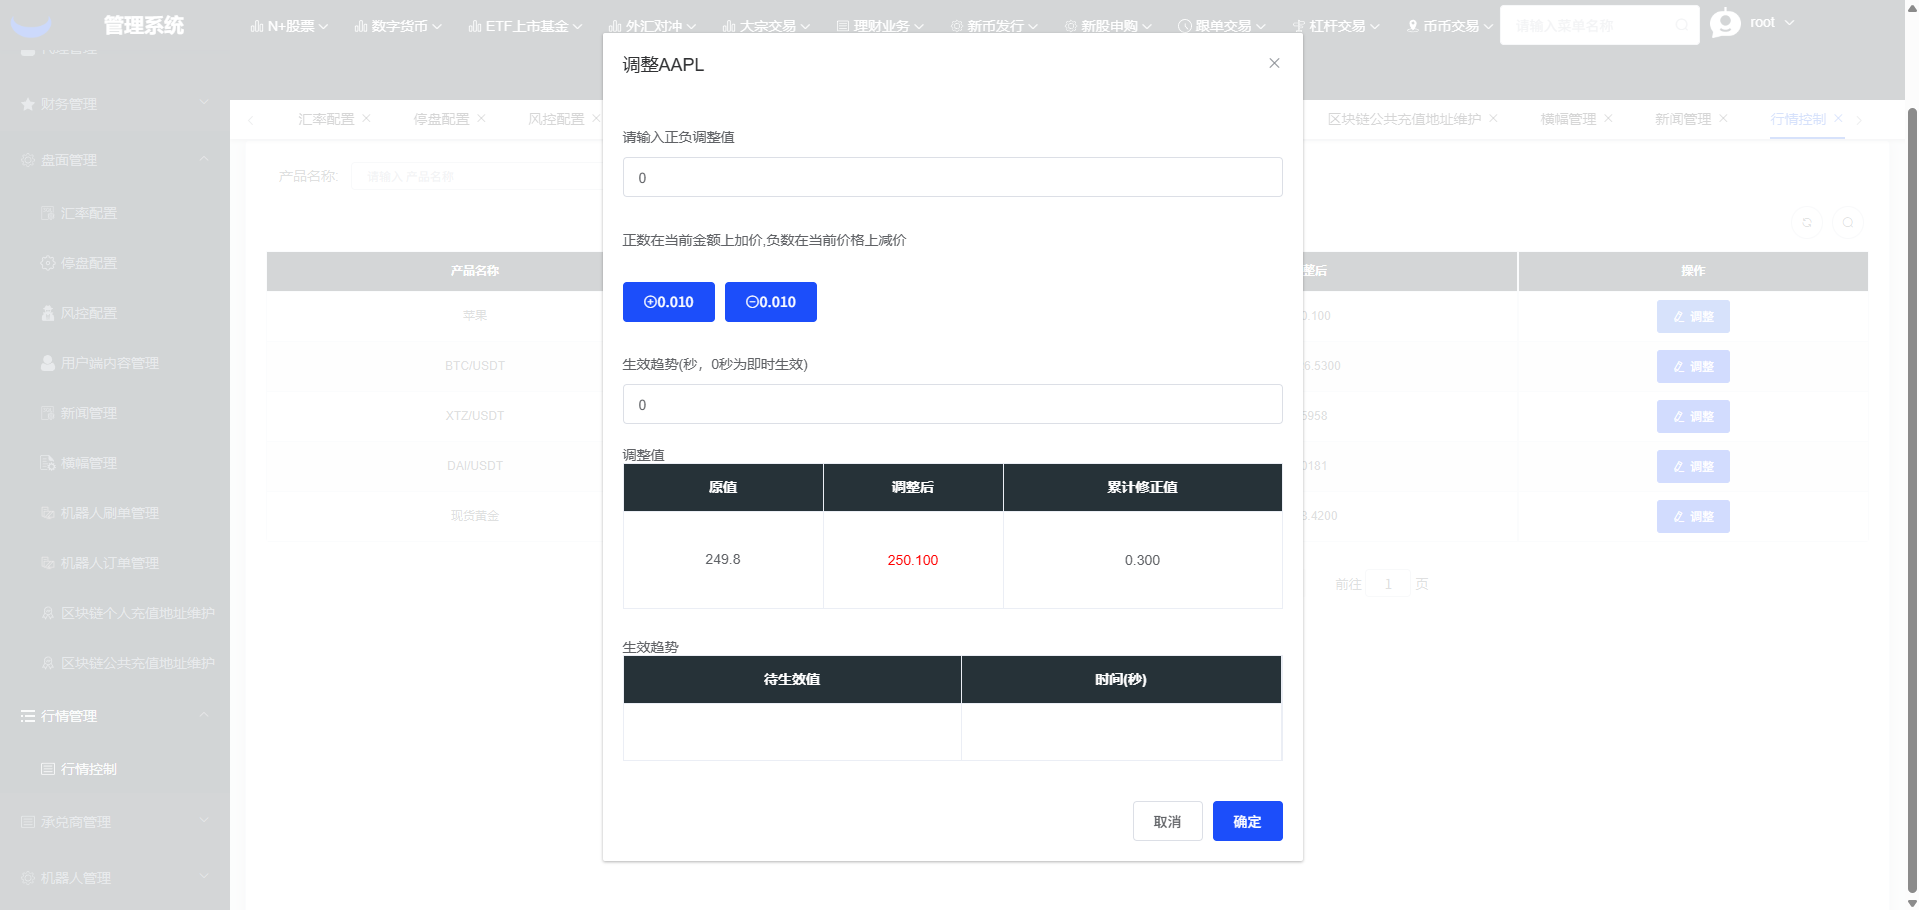The width and height of the screenshot is (1919, 910).
Task: Click the search icon above the table
Action: (1848, 222)
